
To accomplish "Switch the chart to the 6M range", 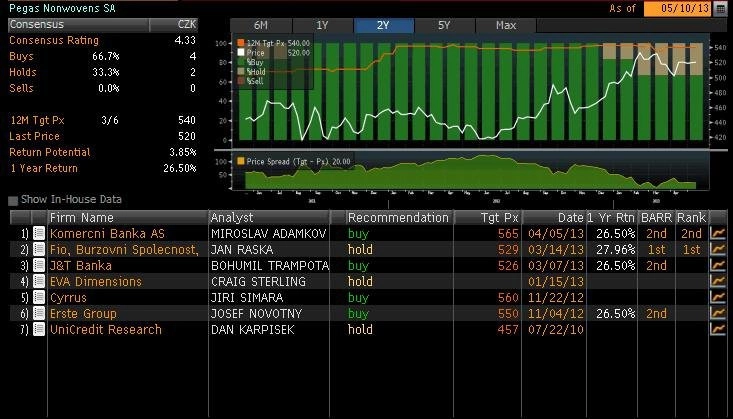I will [260, 24].
